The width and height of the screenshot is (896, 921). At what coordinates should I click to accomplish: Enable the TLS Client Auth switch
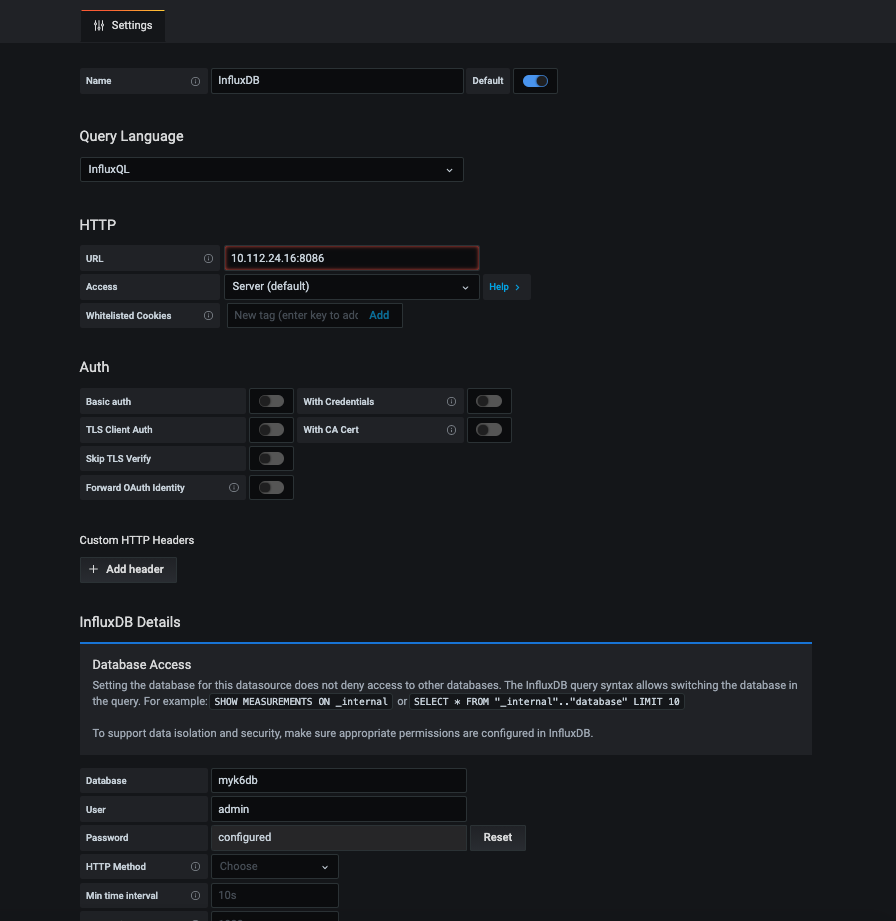click(x=271, y=430)
